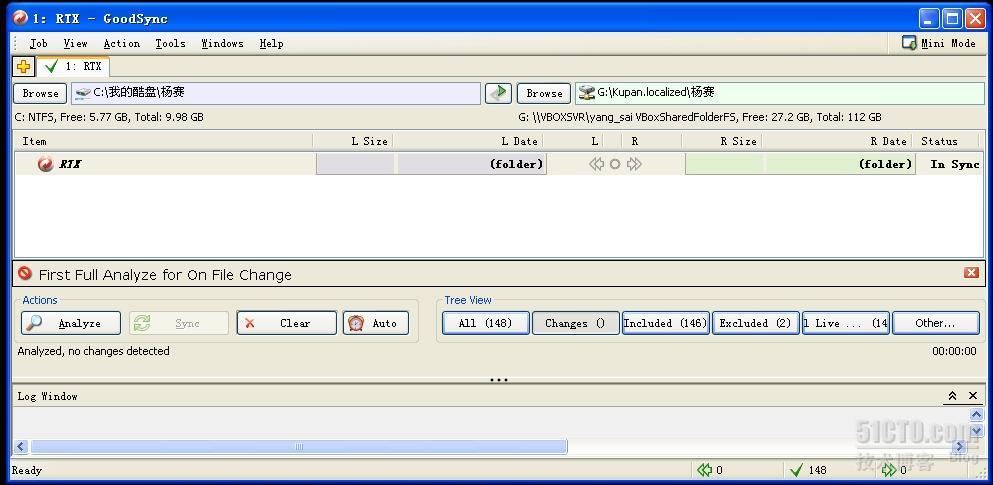
Task: Click the log vertical scroll up arrow
Action: (x=977, y=415)
